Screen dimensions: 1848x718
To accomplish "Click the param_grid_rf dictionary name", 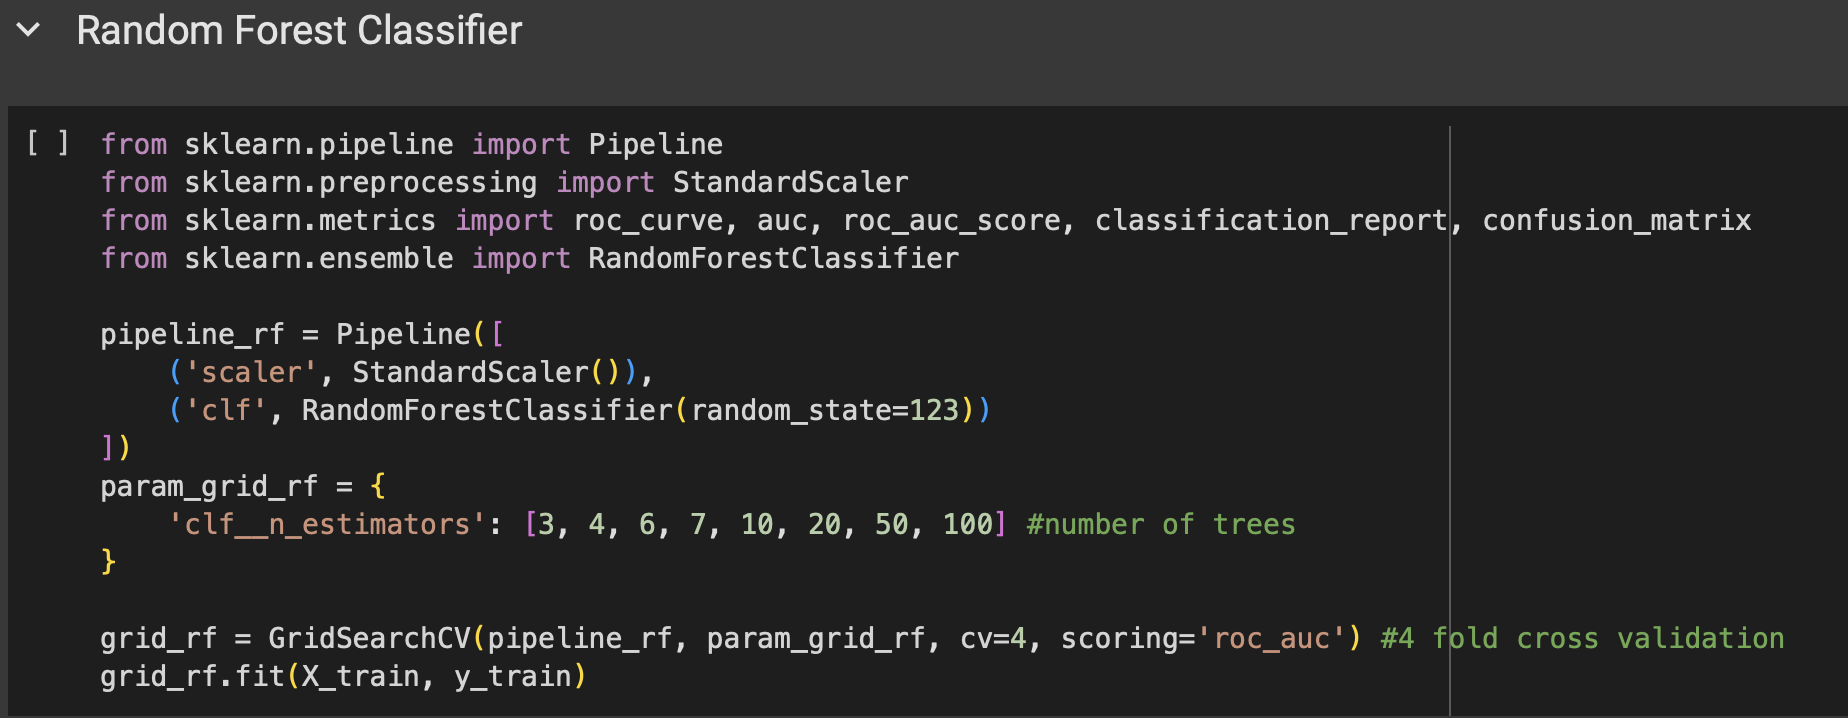I will [x=209, y=486].
